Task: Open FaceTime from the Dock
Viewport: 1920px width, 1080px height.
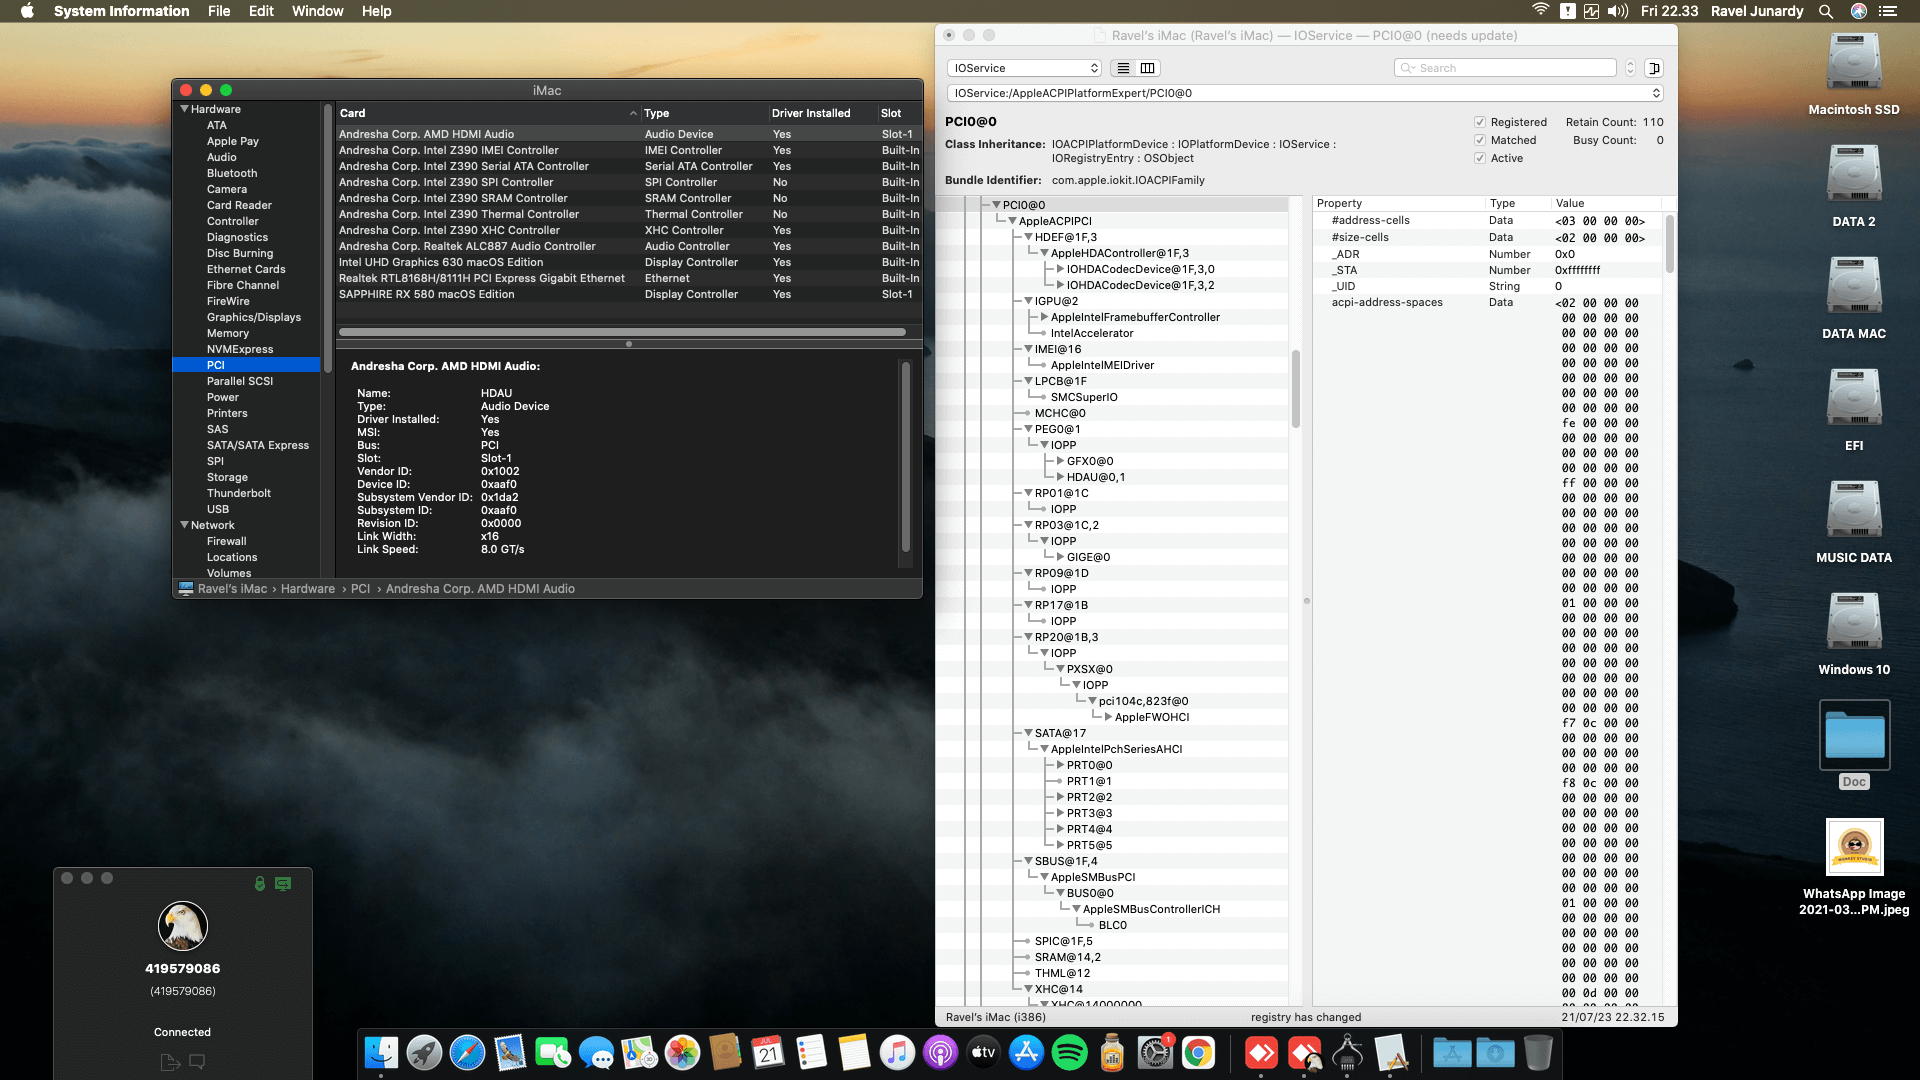Action: click(553, 1053)
